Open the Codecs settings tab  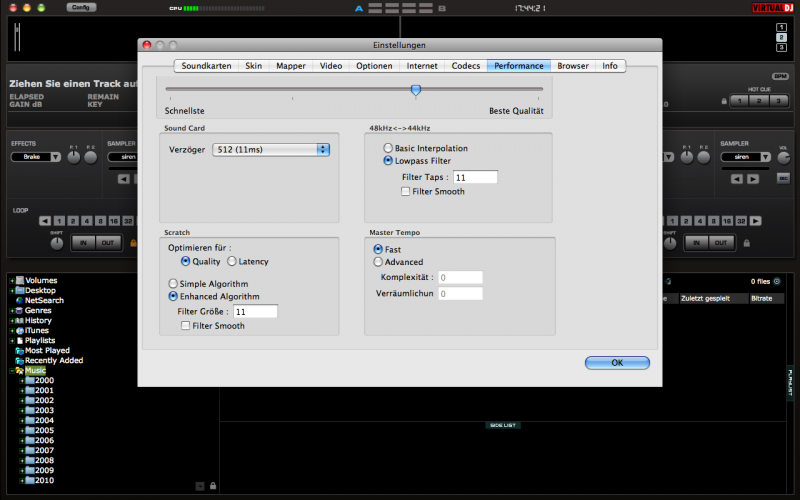(465, 66)
